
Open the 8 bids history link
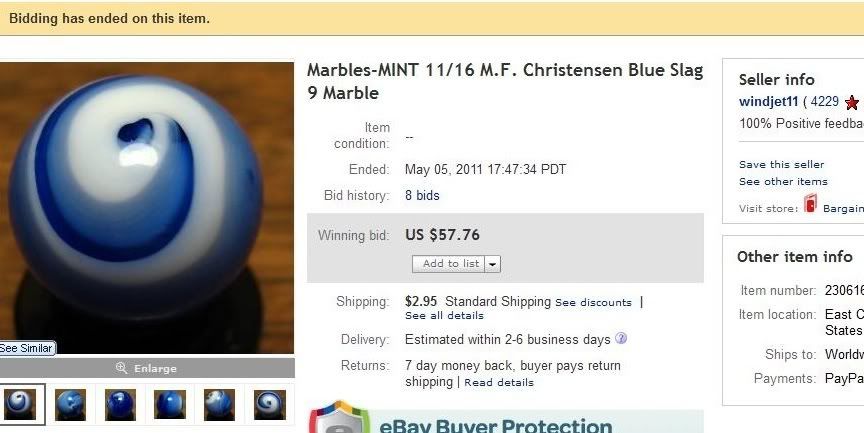point(422,196)
